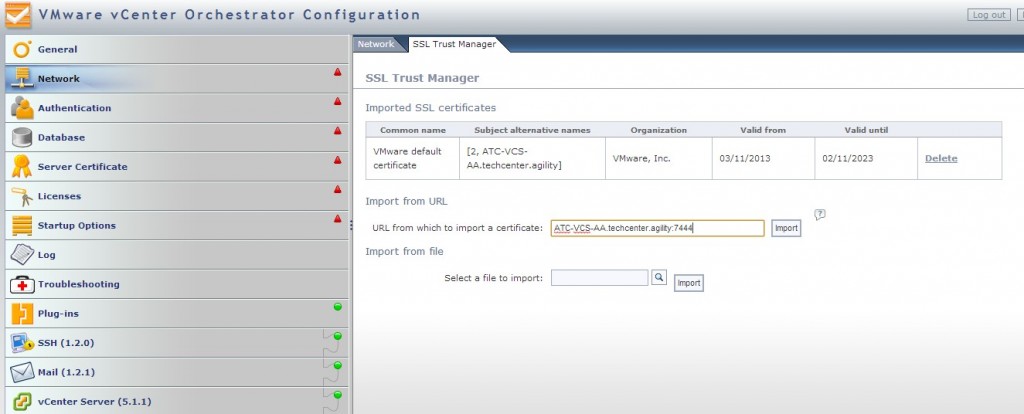Click the browse magnifier icon for file import
Screen dimensions: 1024x414
pos(659,278)
